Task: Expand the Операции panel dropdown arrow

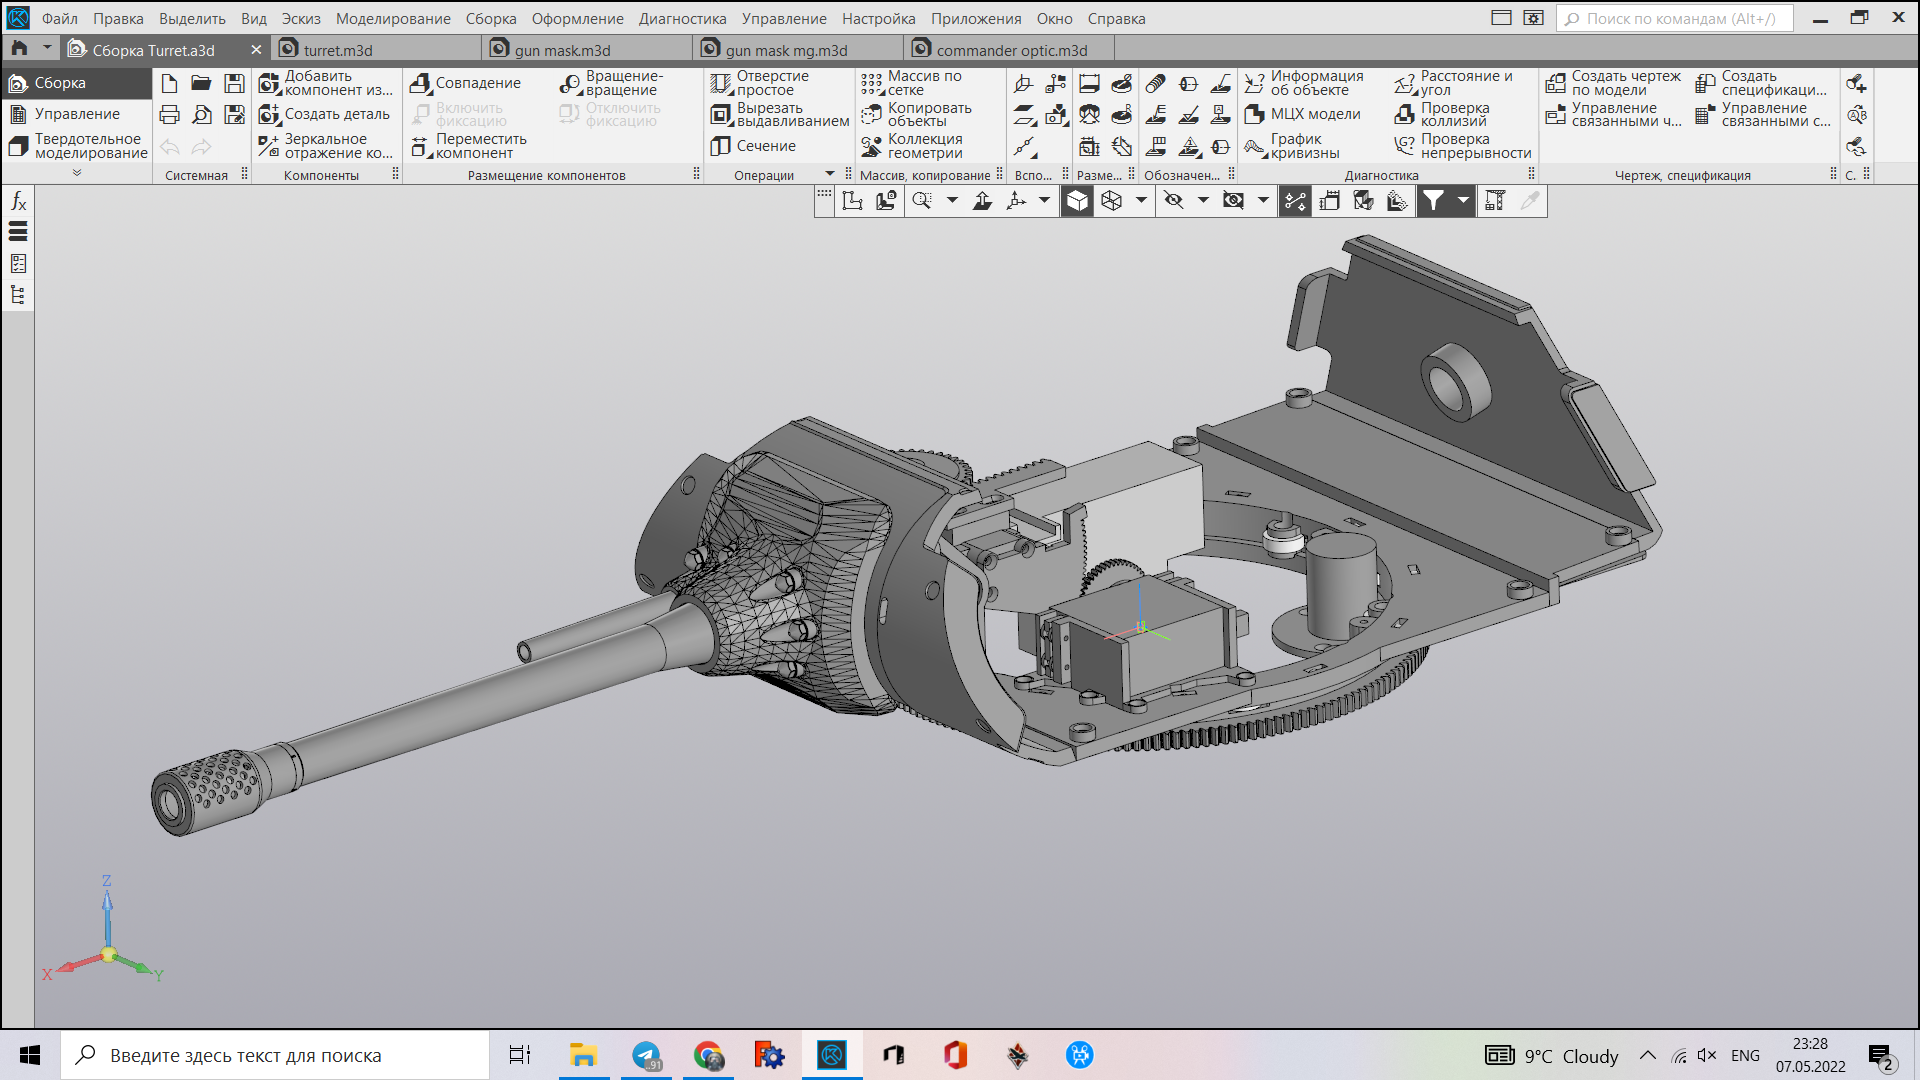Action: tap(829, 174)
